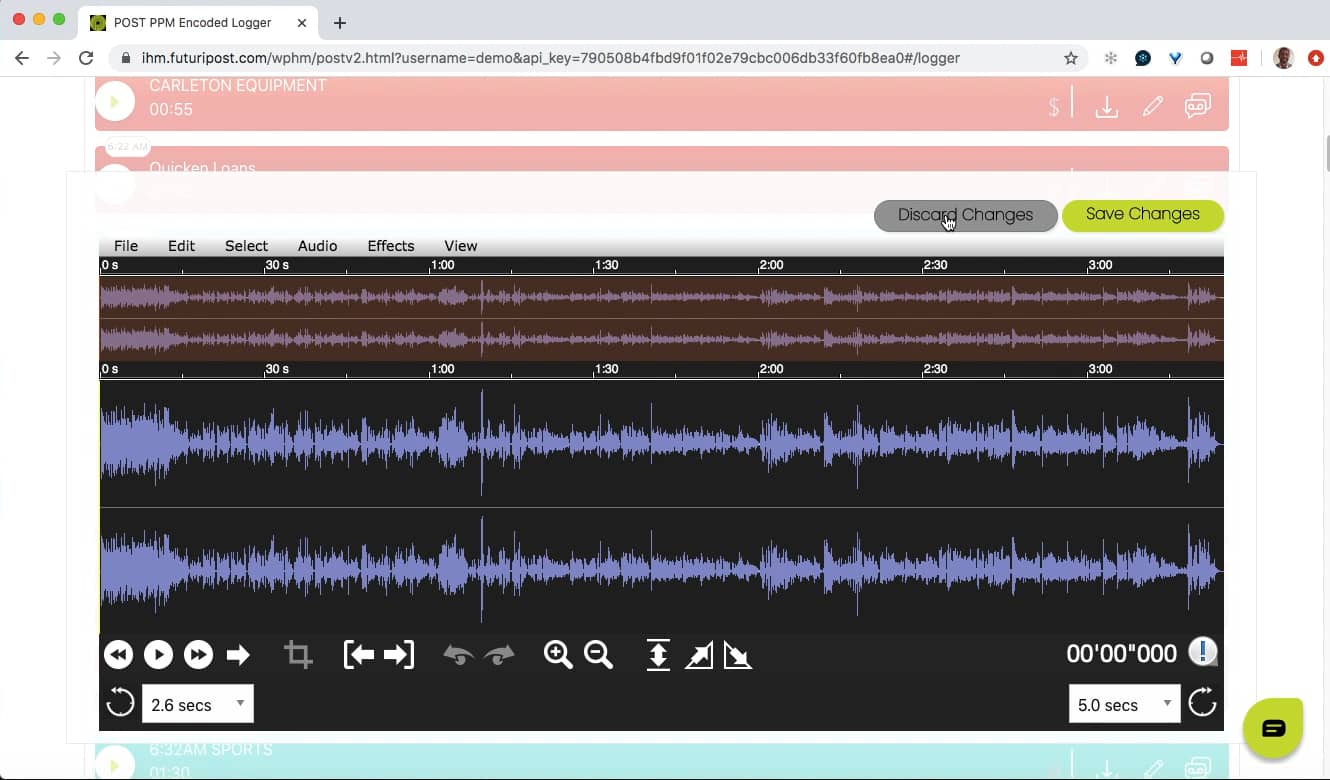Image resolution: width=1330 pixels, height=780 pixels.
Task: Bookmark page with the star icon
Action: coord(1071,58)
